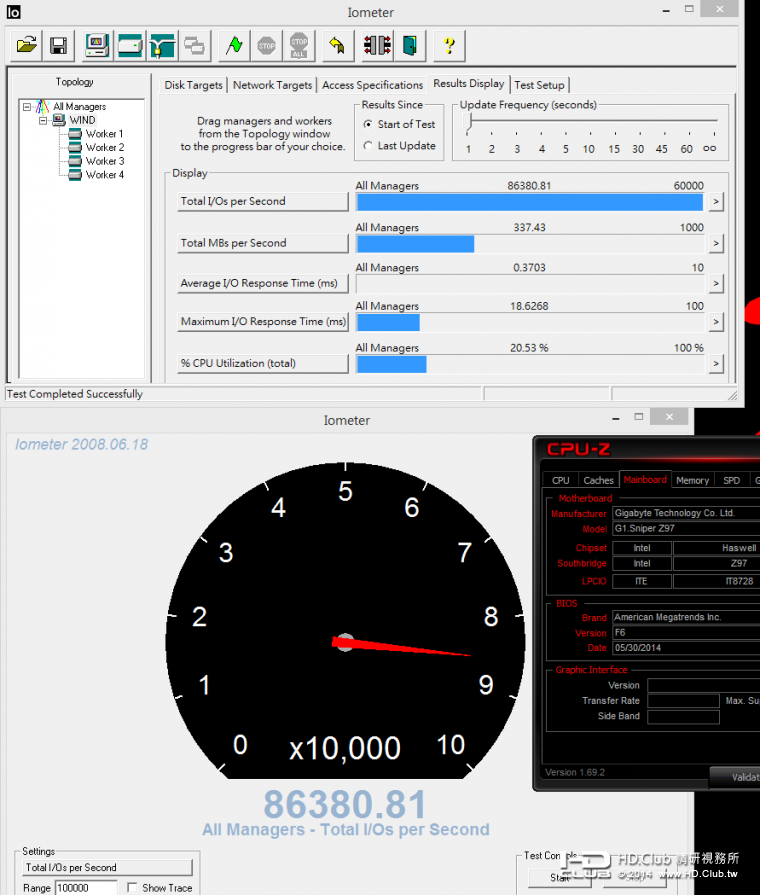Enable the Show Trace checkbox
760x895 pixels.
pos(133,888)
